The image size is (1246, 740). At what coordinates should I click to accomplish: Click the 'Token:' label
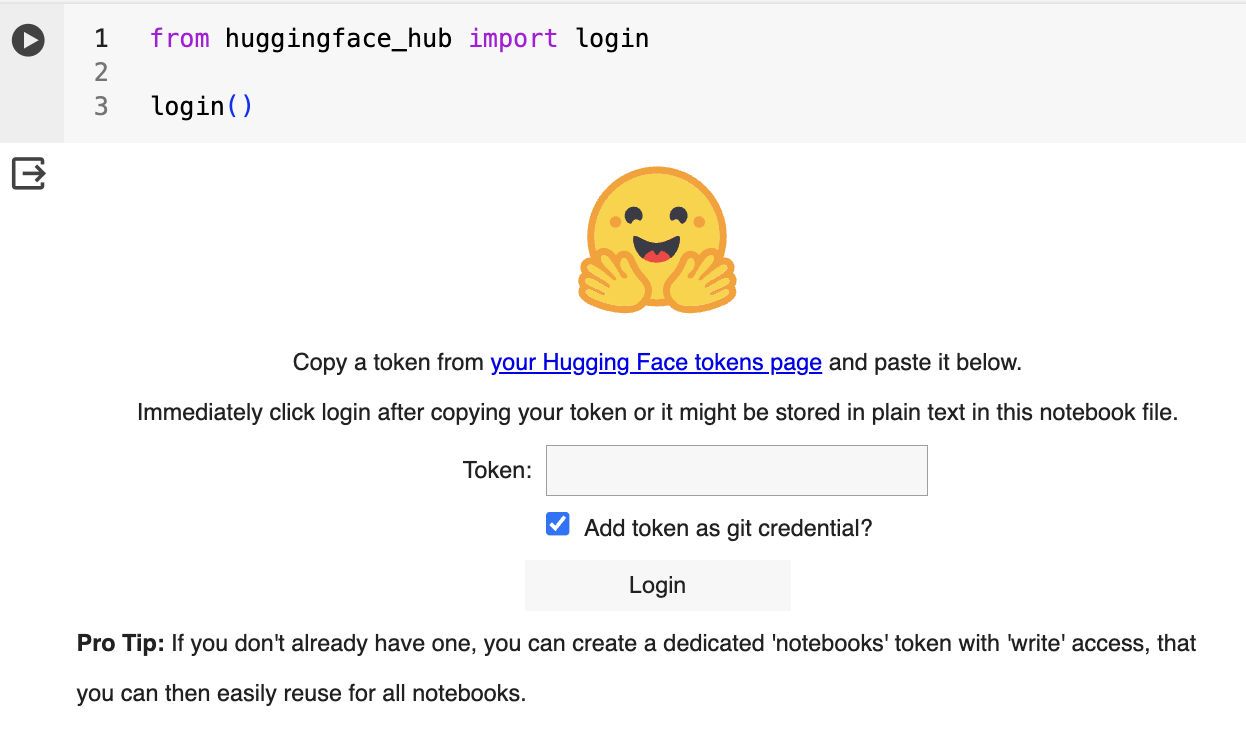pyautogui.click(x=497, y=470)
